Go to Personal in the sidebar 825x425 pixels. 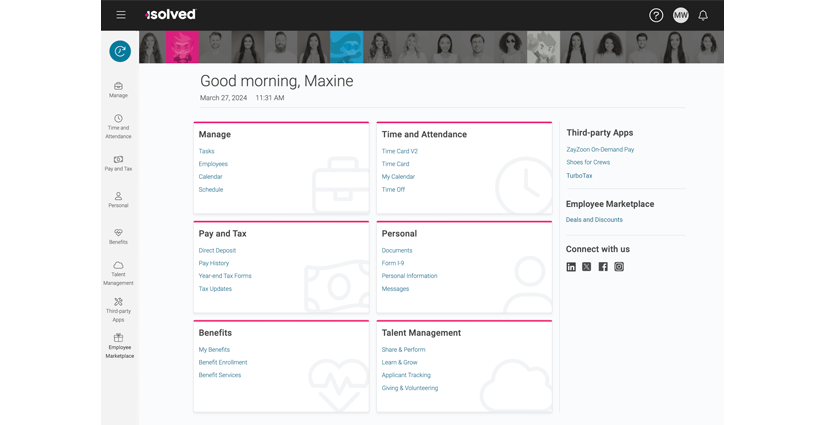[x=119, y=200]
